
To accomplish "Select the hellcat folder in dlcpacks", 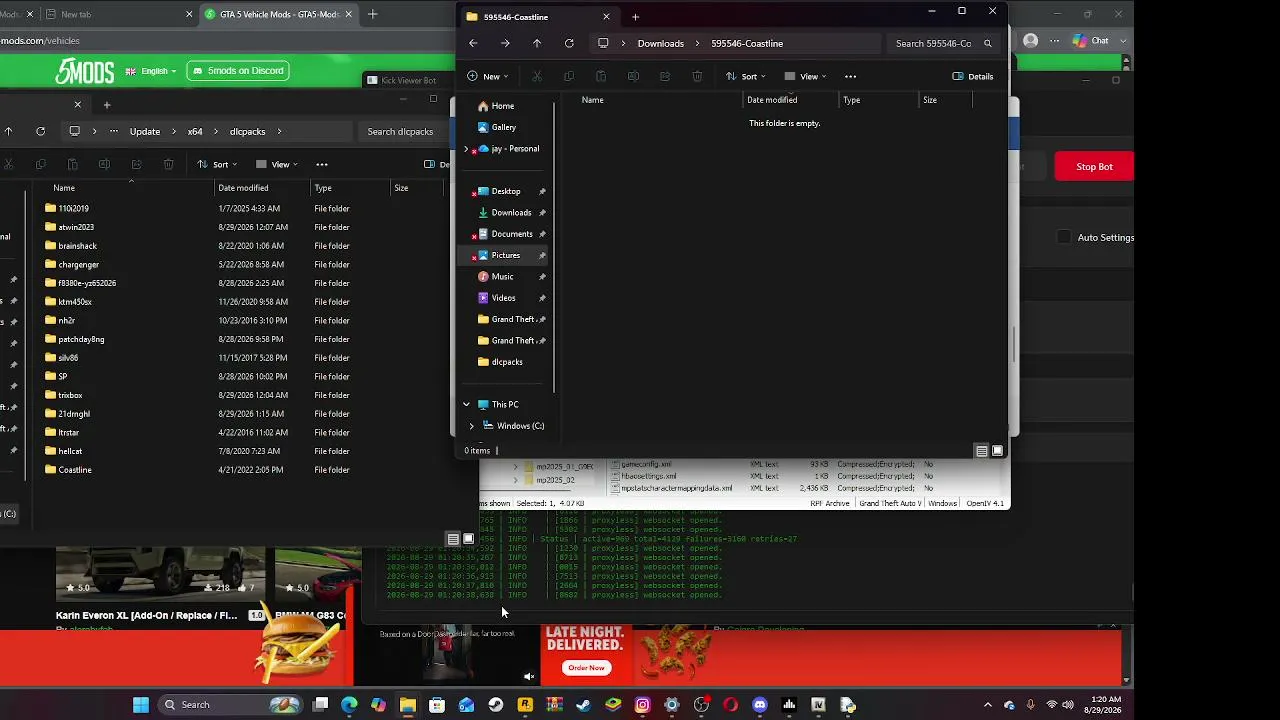I will click(70, 451).
